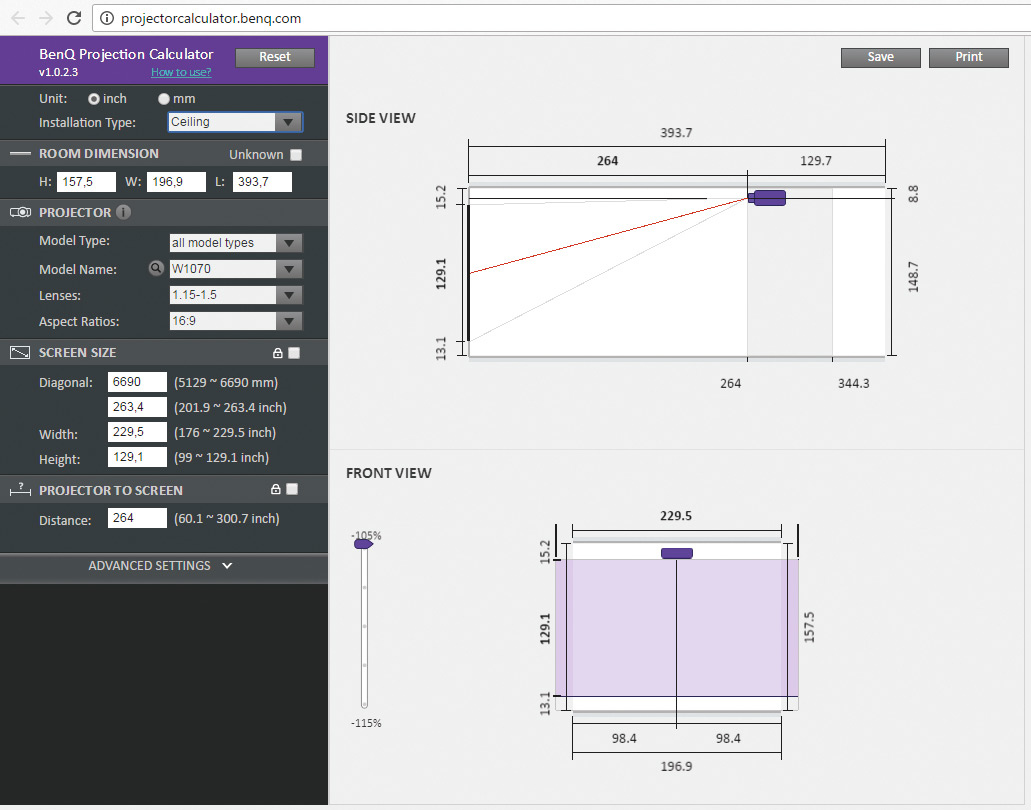Click the lock icon in Screen Size
The image size is (1031, 810).
point(277,353)
